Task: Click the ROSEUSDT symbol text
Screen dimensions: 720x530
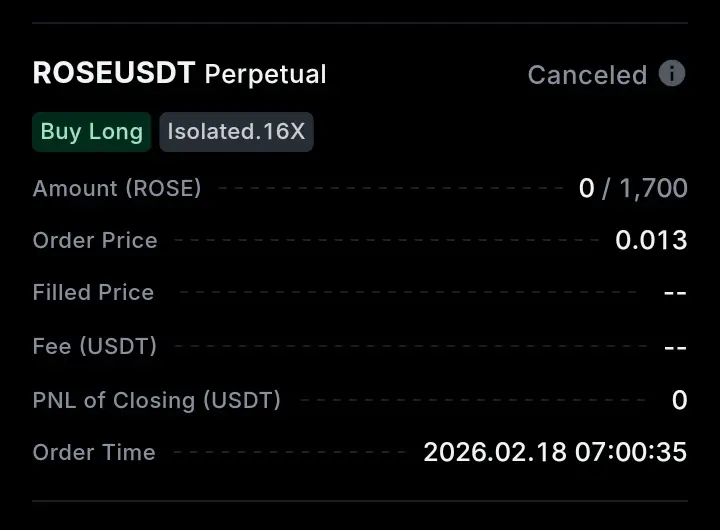Action: 114,73
